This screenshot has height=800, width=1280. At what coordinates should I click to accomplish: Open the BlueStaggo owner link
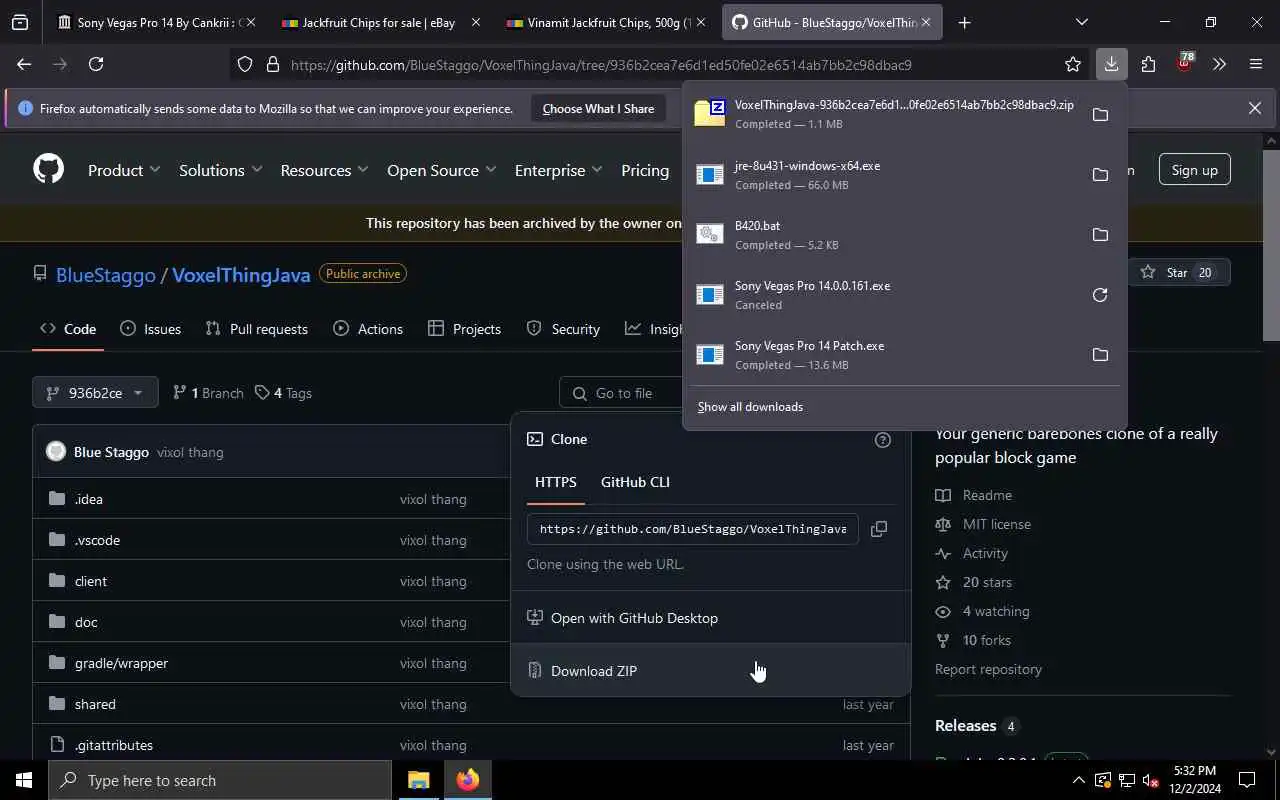pyautogui.click(x=106, y=275)
